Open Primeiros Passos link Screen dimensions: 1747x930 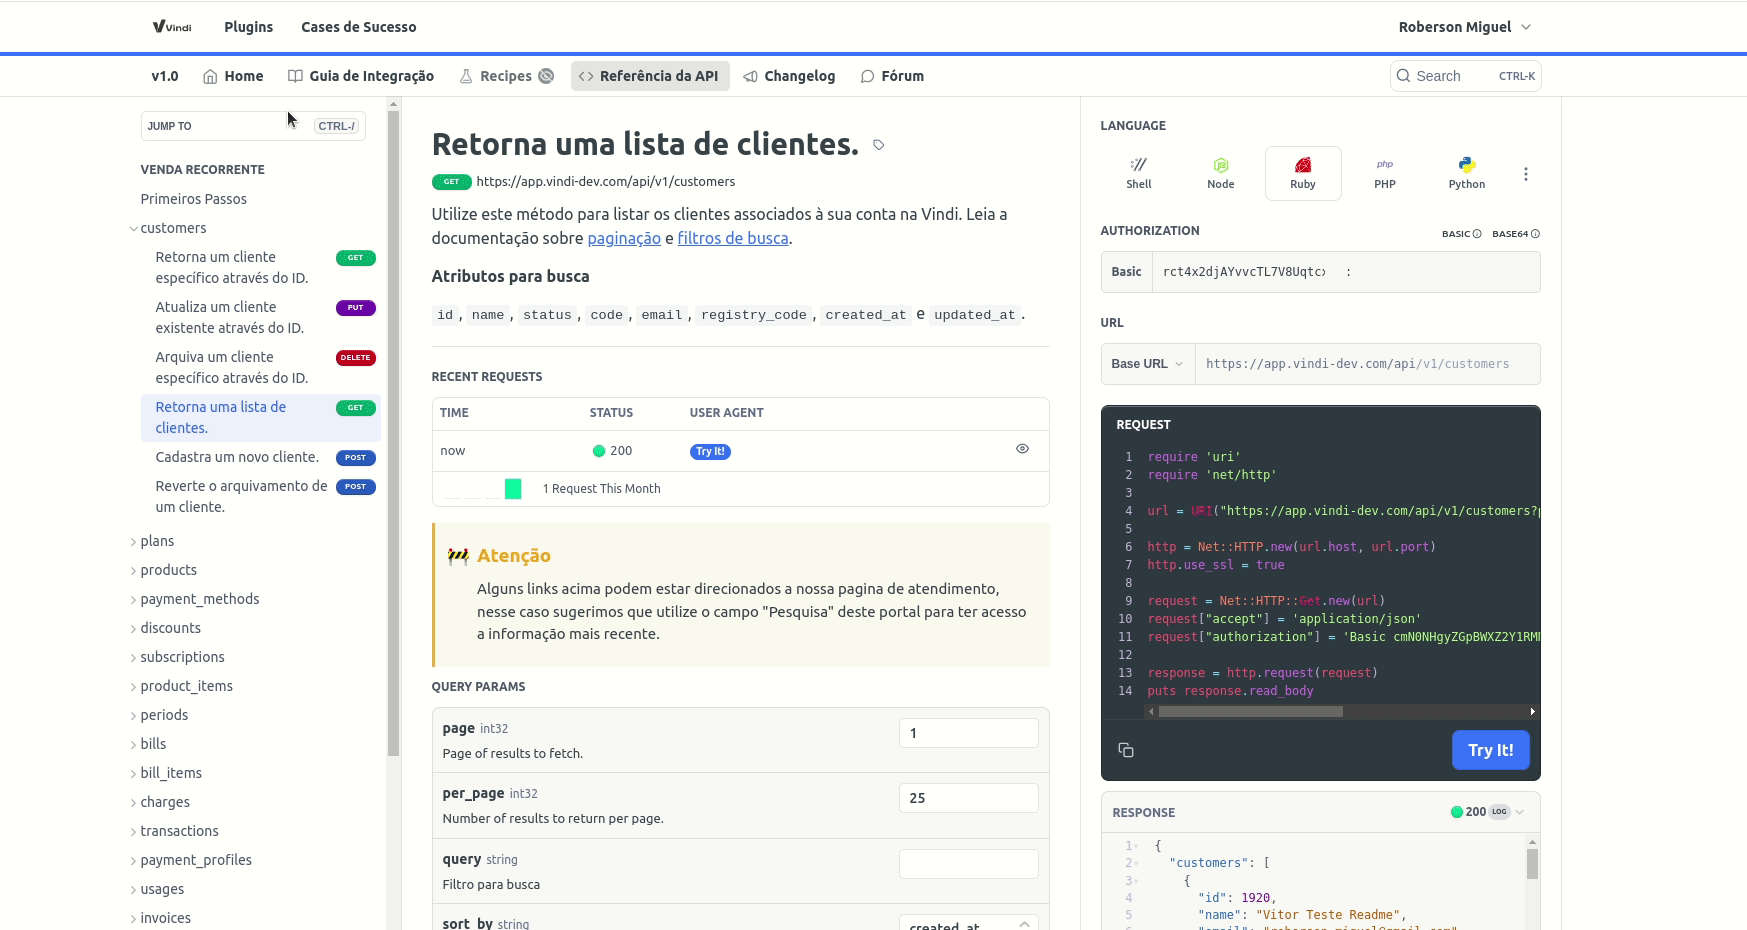pyautogui.click(x=194, y=199)
